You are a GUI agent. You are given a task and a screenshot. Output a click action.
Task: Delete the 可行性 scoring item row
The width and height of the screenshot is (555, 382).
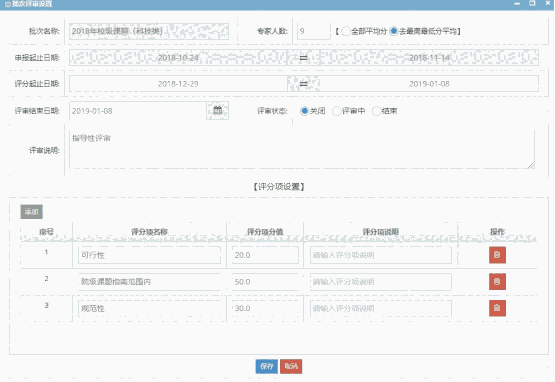click(x=497, y=255)
